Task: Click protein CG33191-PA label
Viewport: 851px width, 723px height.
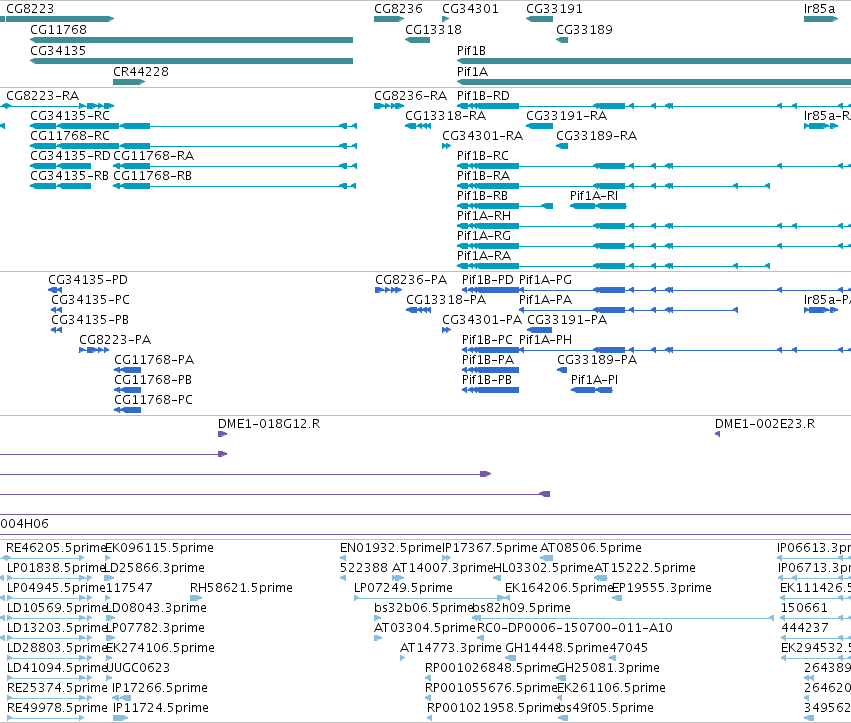Action: [567, 320]
